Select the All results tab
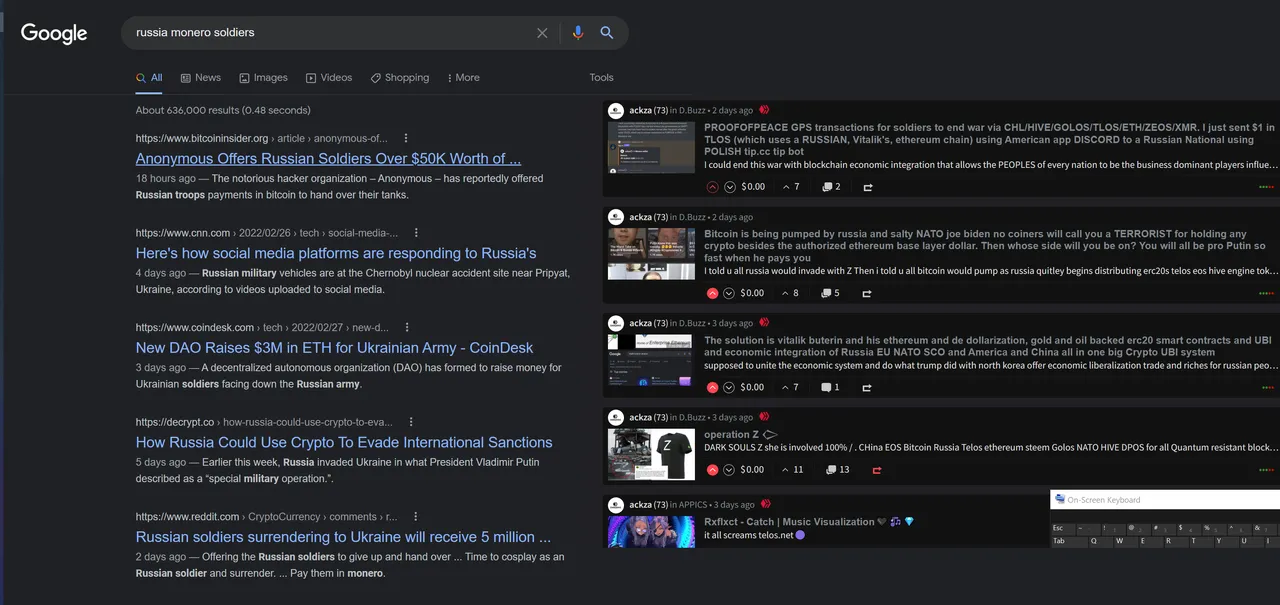 click(149, 78)
